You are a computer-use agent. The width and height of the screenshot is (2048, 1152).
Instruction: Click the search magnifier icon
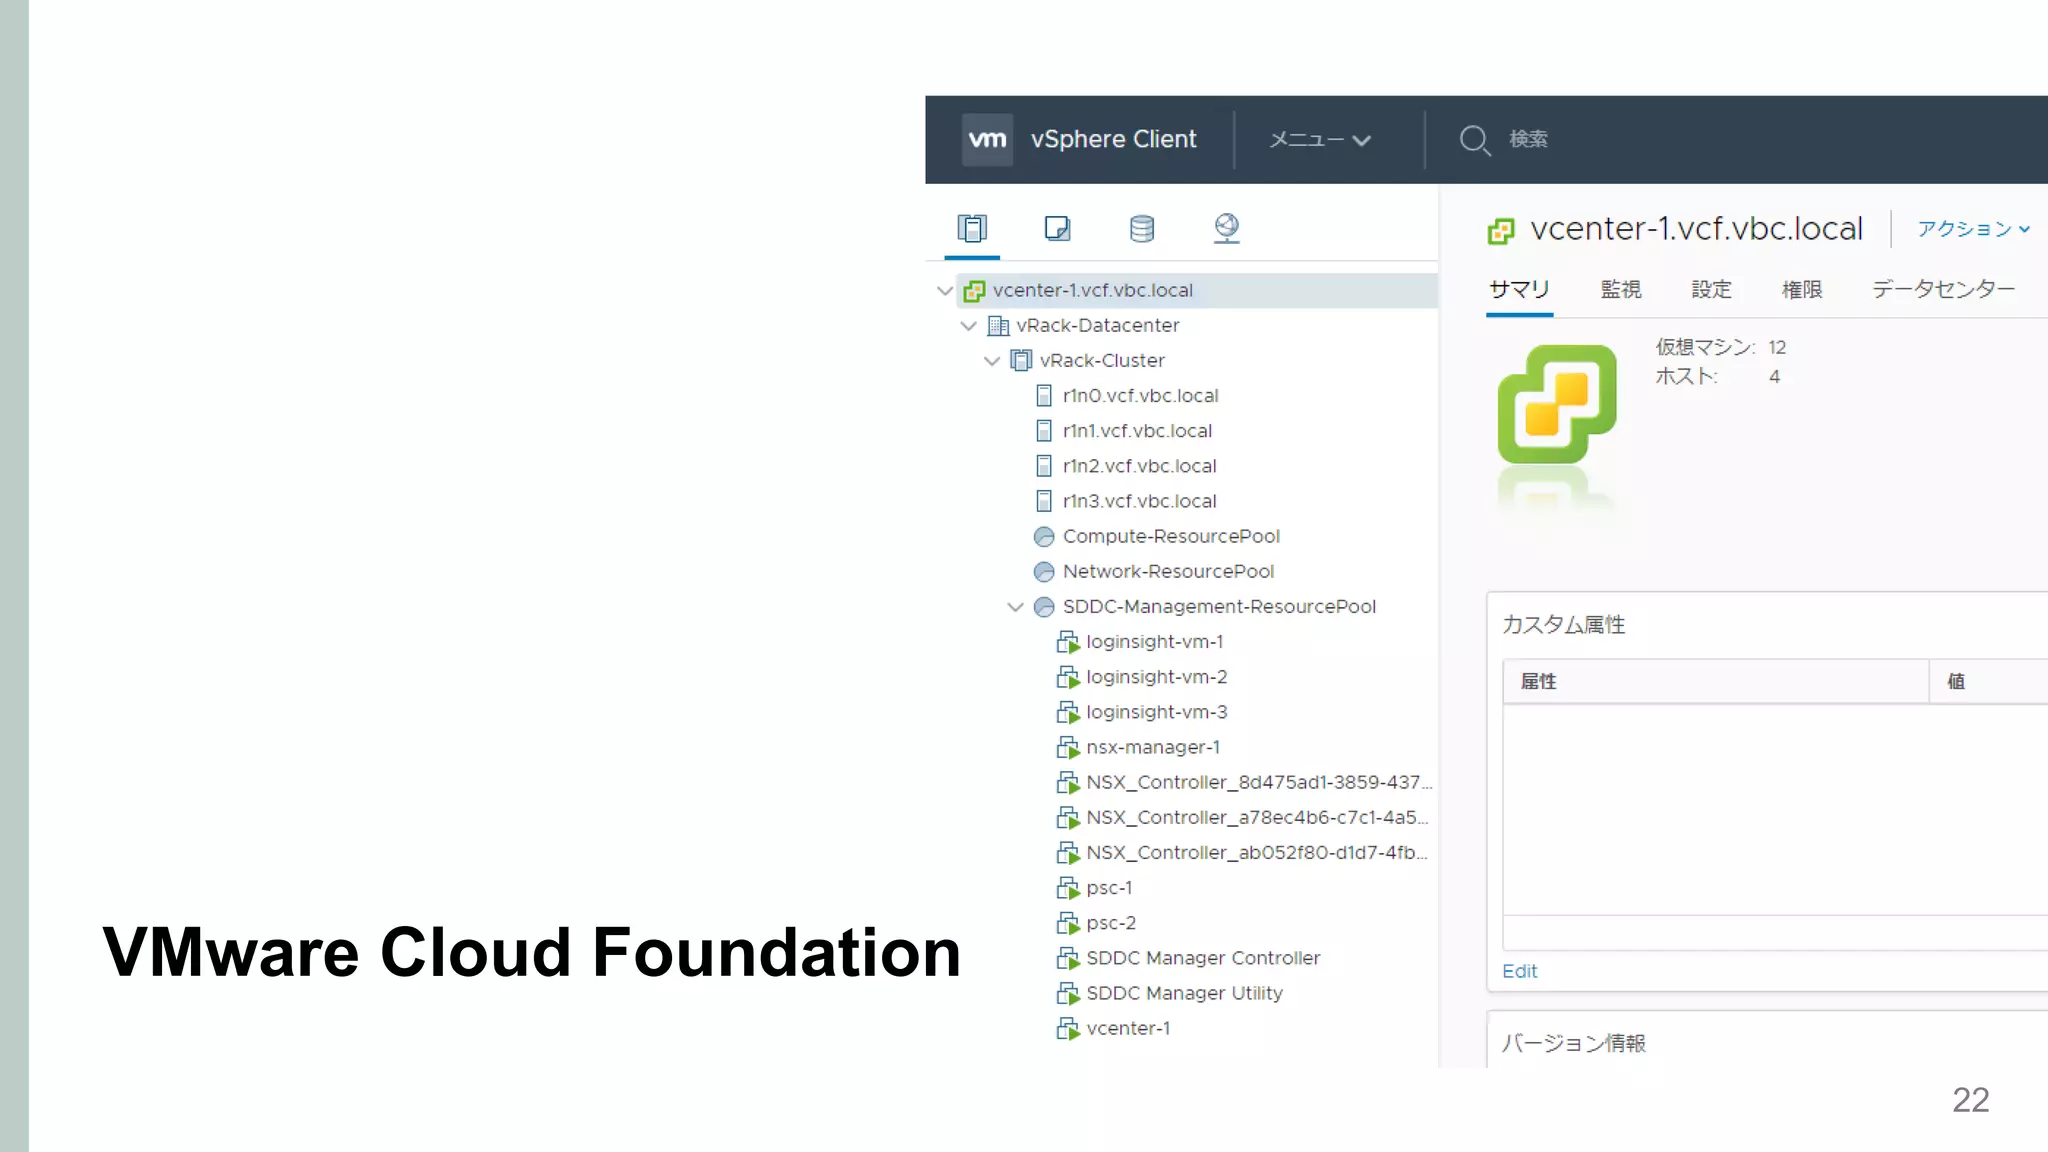[x=1474, y=140]
